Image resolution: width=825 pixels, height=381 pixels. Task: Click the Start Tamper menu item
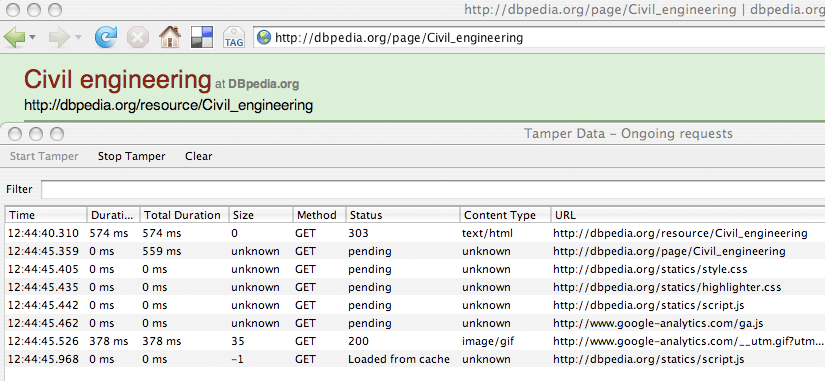(44, 156)
